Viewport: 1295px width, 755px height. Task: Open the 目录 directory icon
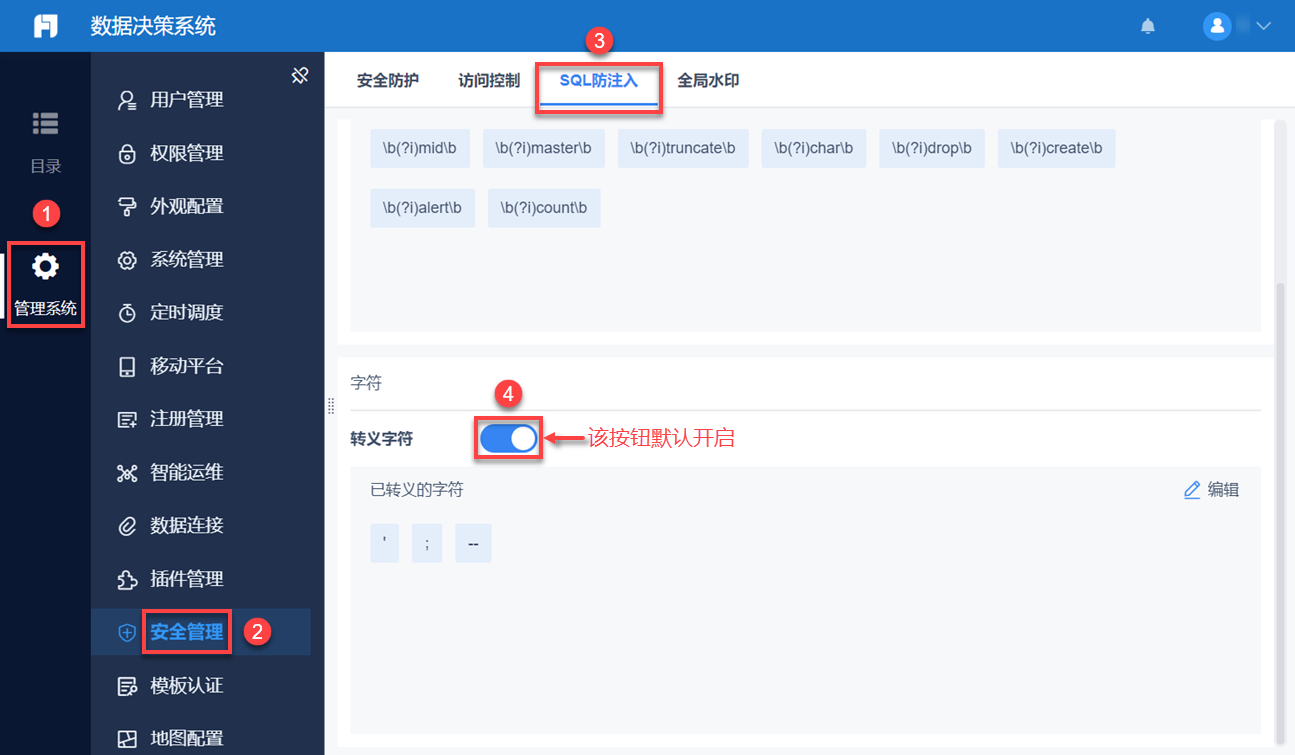[45, 123]
